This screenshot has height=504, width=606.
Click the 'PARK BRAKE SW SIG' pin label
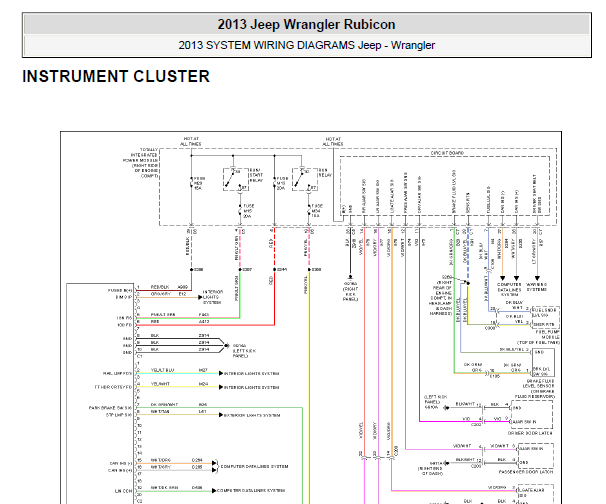tap(110, 408)
